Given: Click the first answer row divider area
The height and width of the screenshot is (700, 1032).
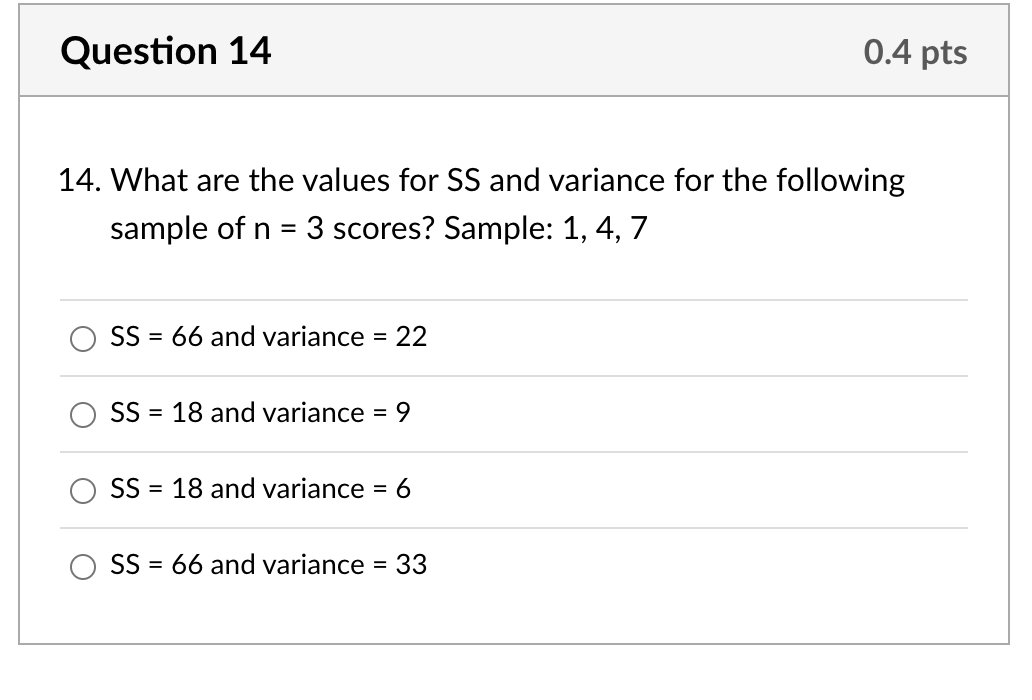Looking at the screenshot, I should [516, 300].
